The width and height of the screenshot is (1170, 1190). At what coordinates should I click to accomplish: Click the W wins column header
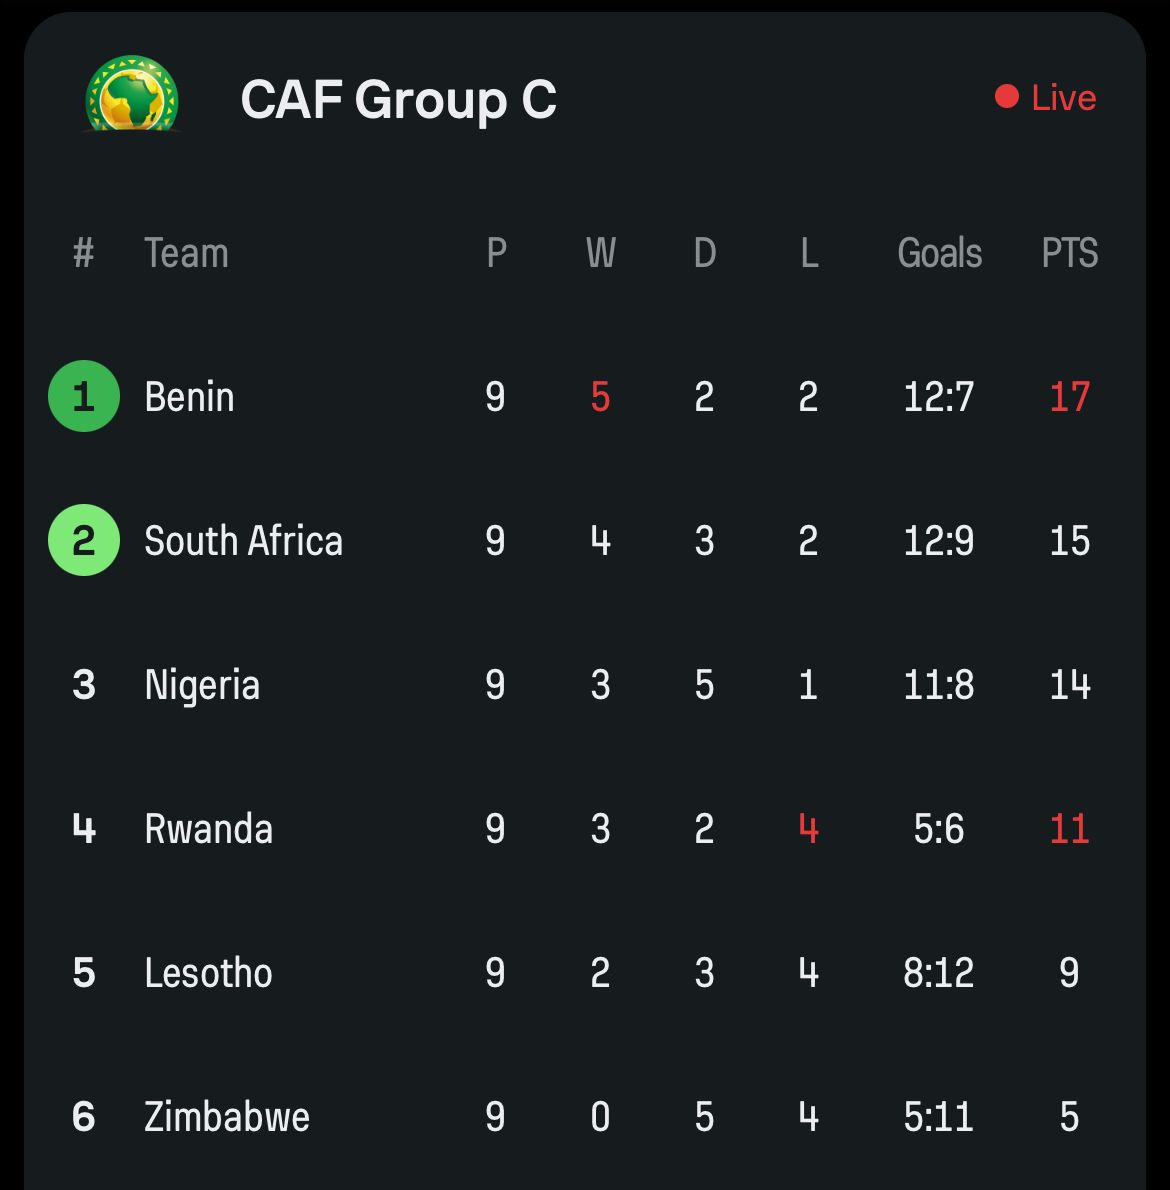click(x=600, y=253)
